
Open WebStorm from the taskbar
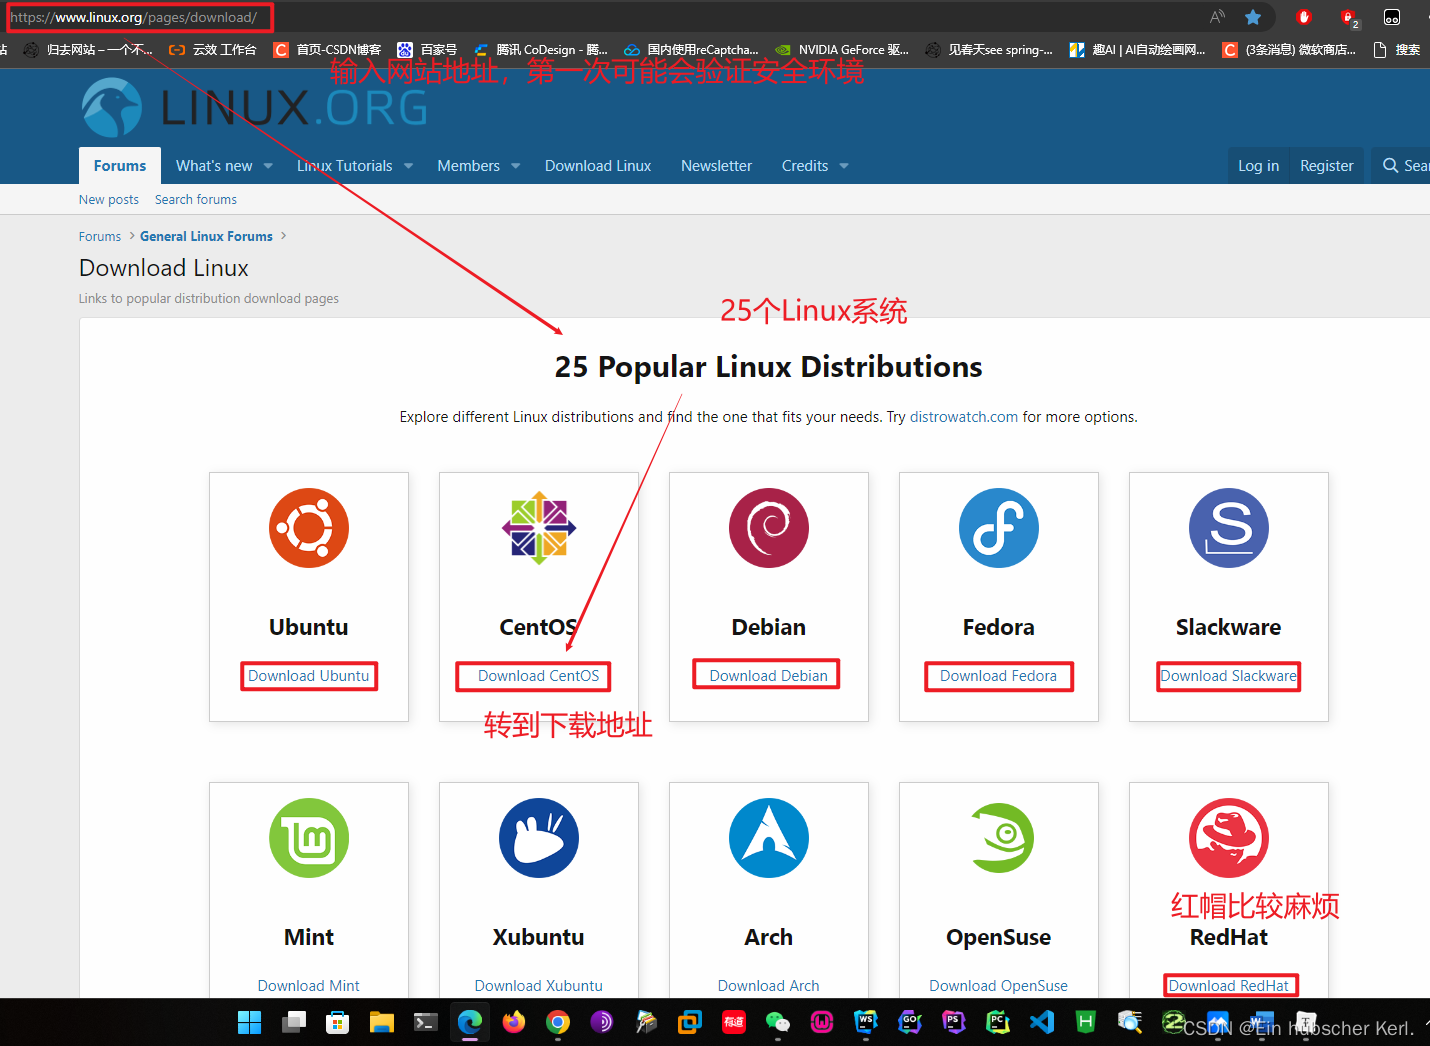point(866,1022)
